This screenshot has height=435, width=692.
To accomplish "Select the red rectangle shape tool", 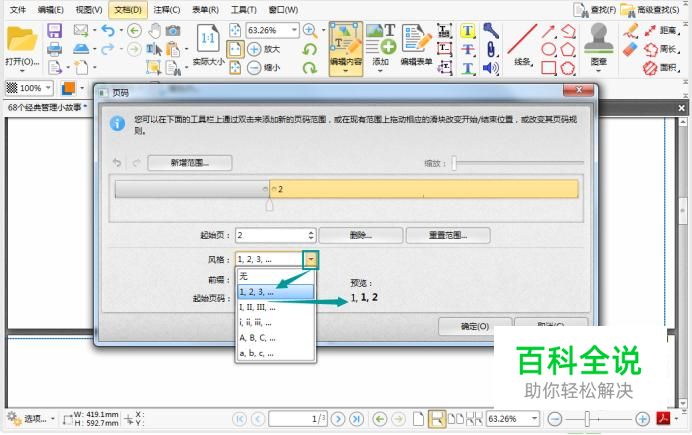I will (x=549, y=68).
